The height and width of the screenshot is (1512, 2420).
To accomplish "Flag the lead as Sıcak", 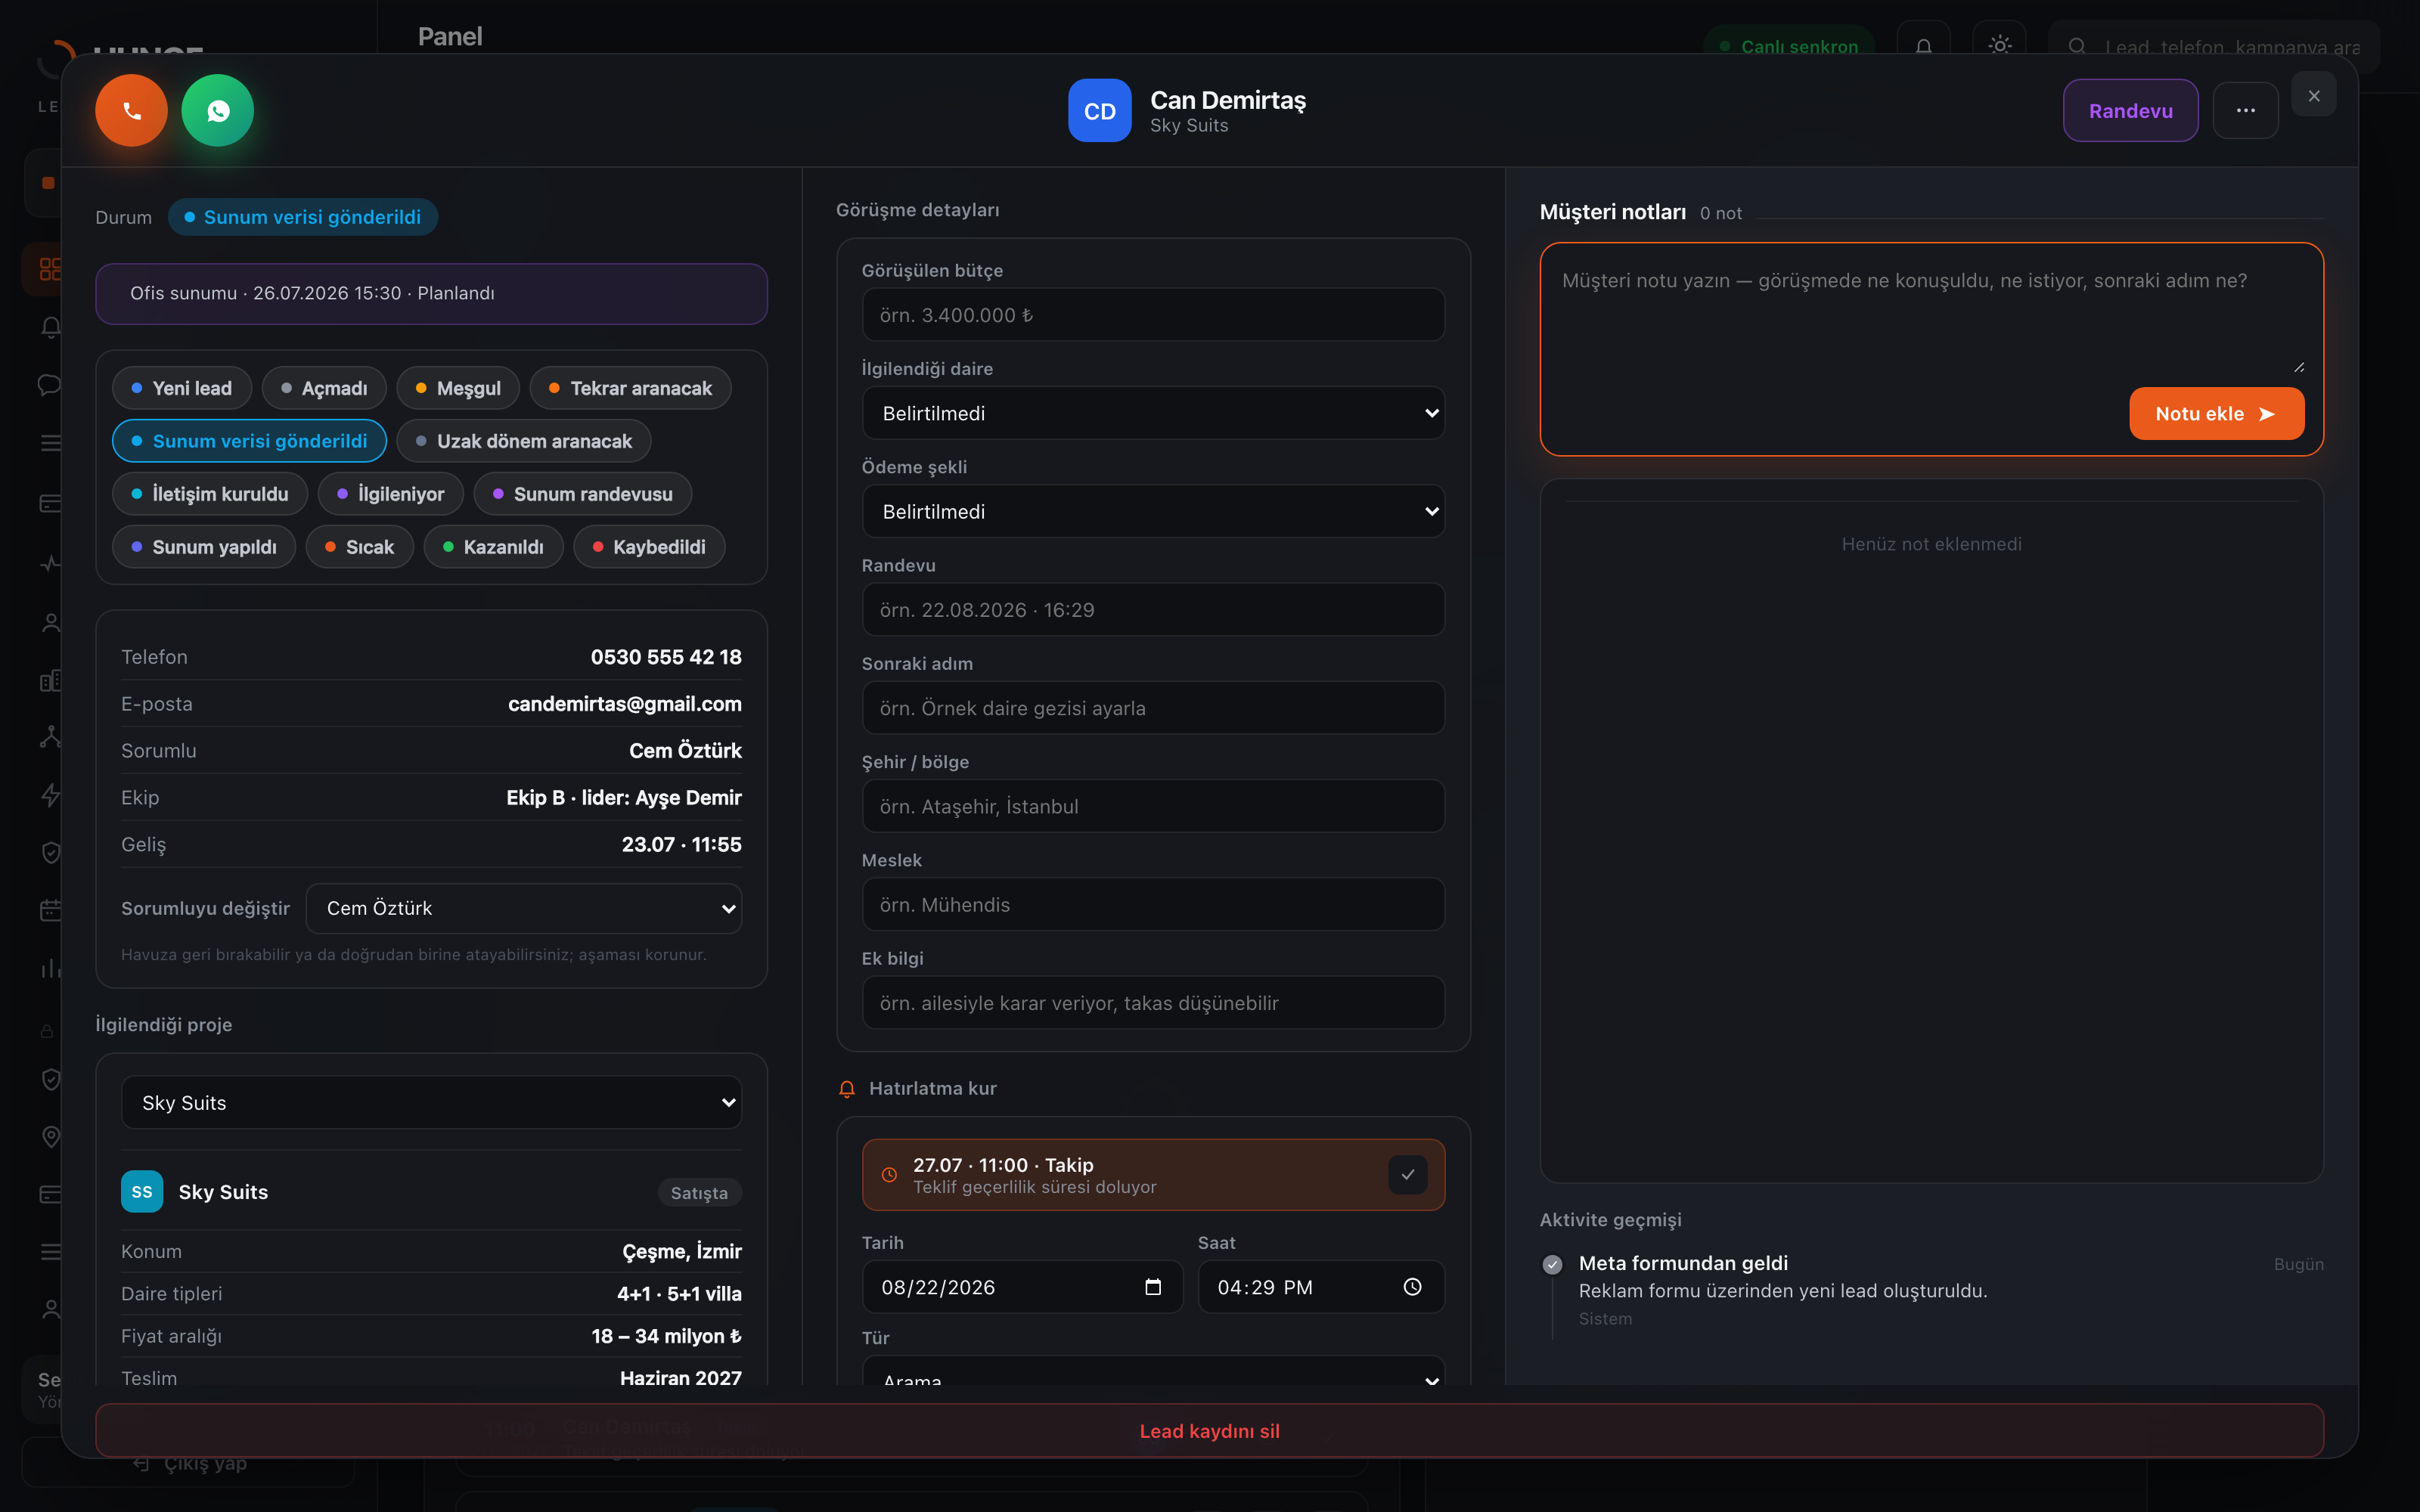I will (x=359, y=547).
